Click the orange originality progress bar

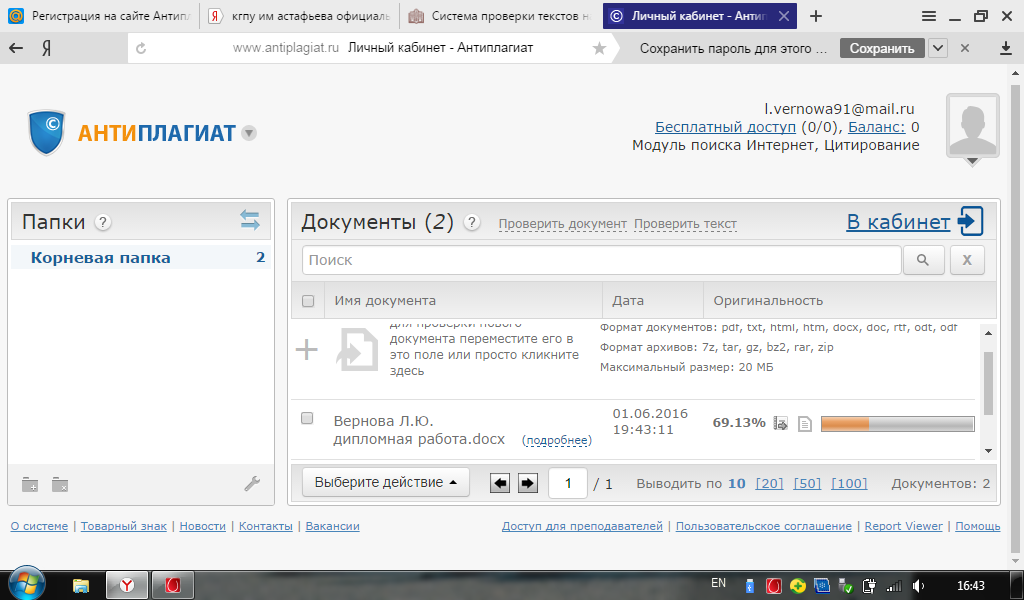(x=896, y=424)
